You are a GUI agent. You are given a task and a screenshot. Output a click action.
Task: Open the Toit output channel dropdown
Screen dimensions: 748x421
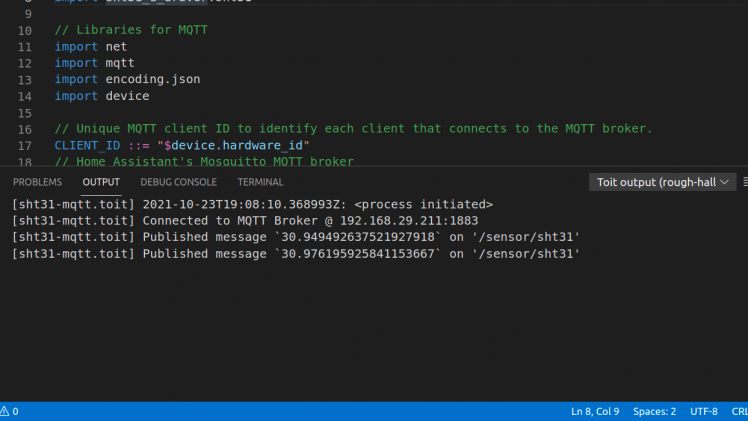[662, 182]
